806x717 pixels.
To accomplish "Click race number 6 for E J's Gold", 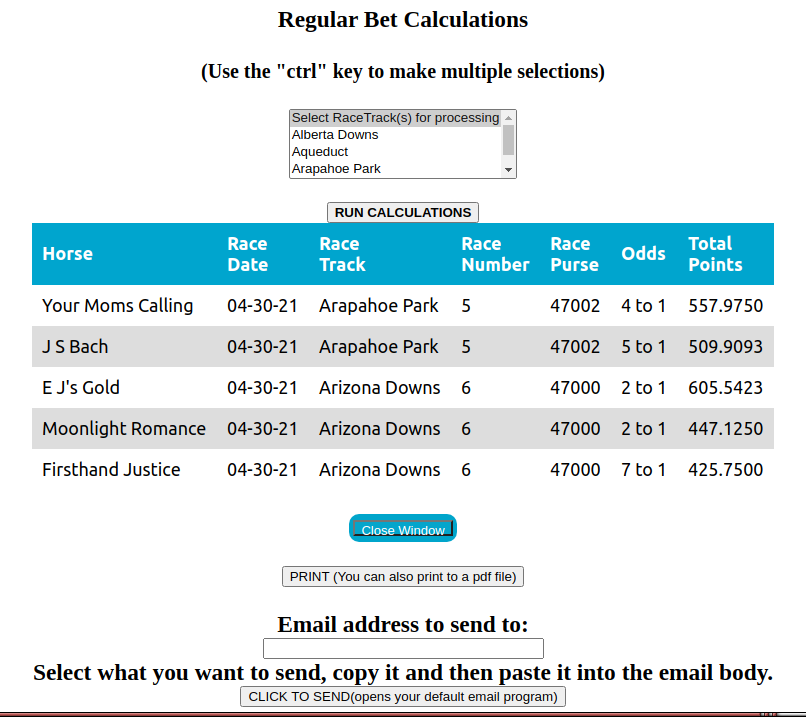I will 466,388.
